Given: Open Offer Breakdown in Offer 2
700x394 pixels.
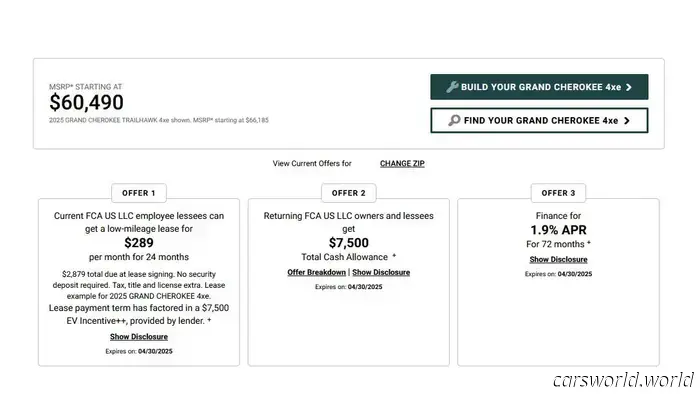Looking at the screenshot, I should [317, 272].
